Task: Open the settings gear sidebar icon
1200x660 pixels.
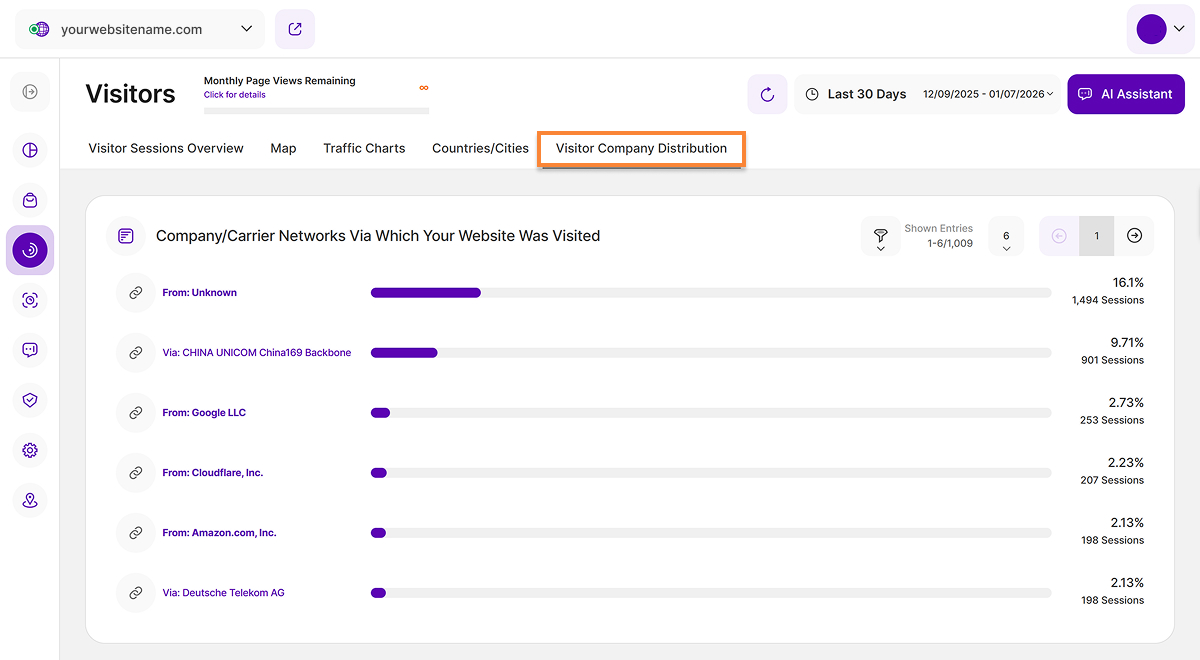Action: (x=30, y=450)
